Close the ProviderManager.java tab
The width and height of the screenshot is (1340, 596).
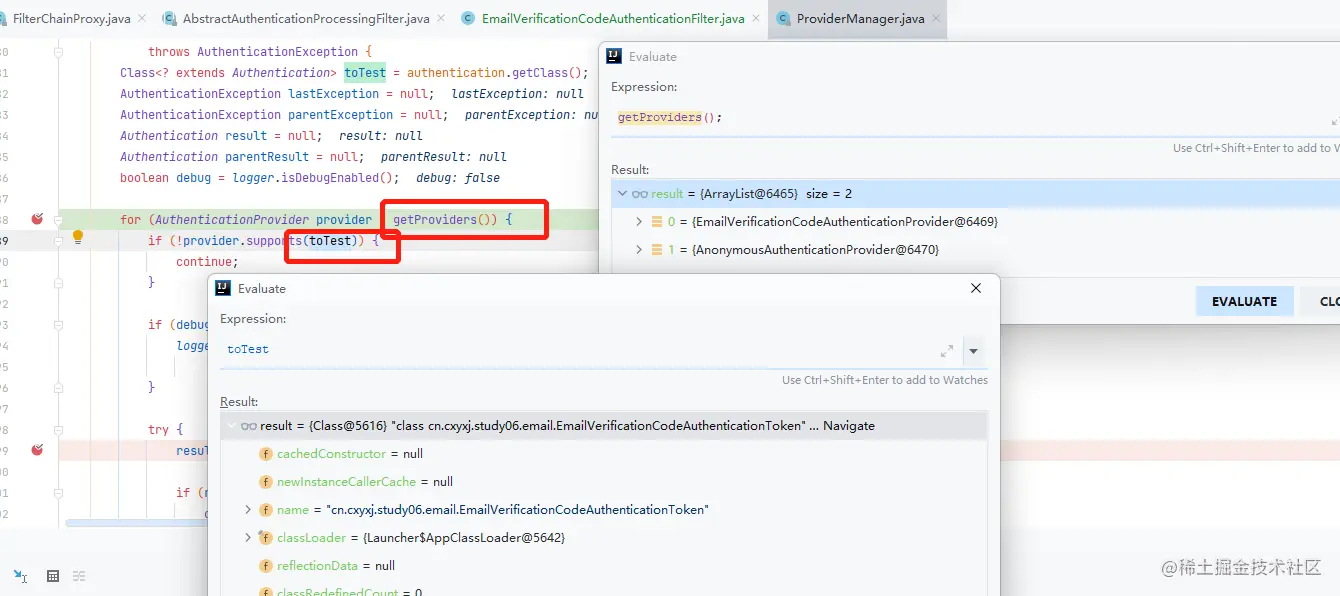(937, 19)
